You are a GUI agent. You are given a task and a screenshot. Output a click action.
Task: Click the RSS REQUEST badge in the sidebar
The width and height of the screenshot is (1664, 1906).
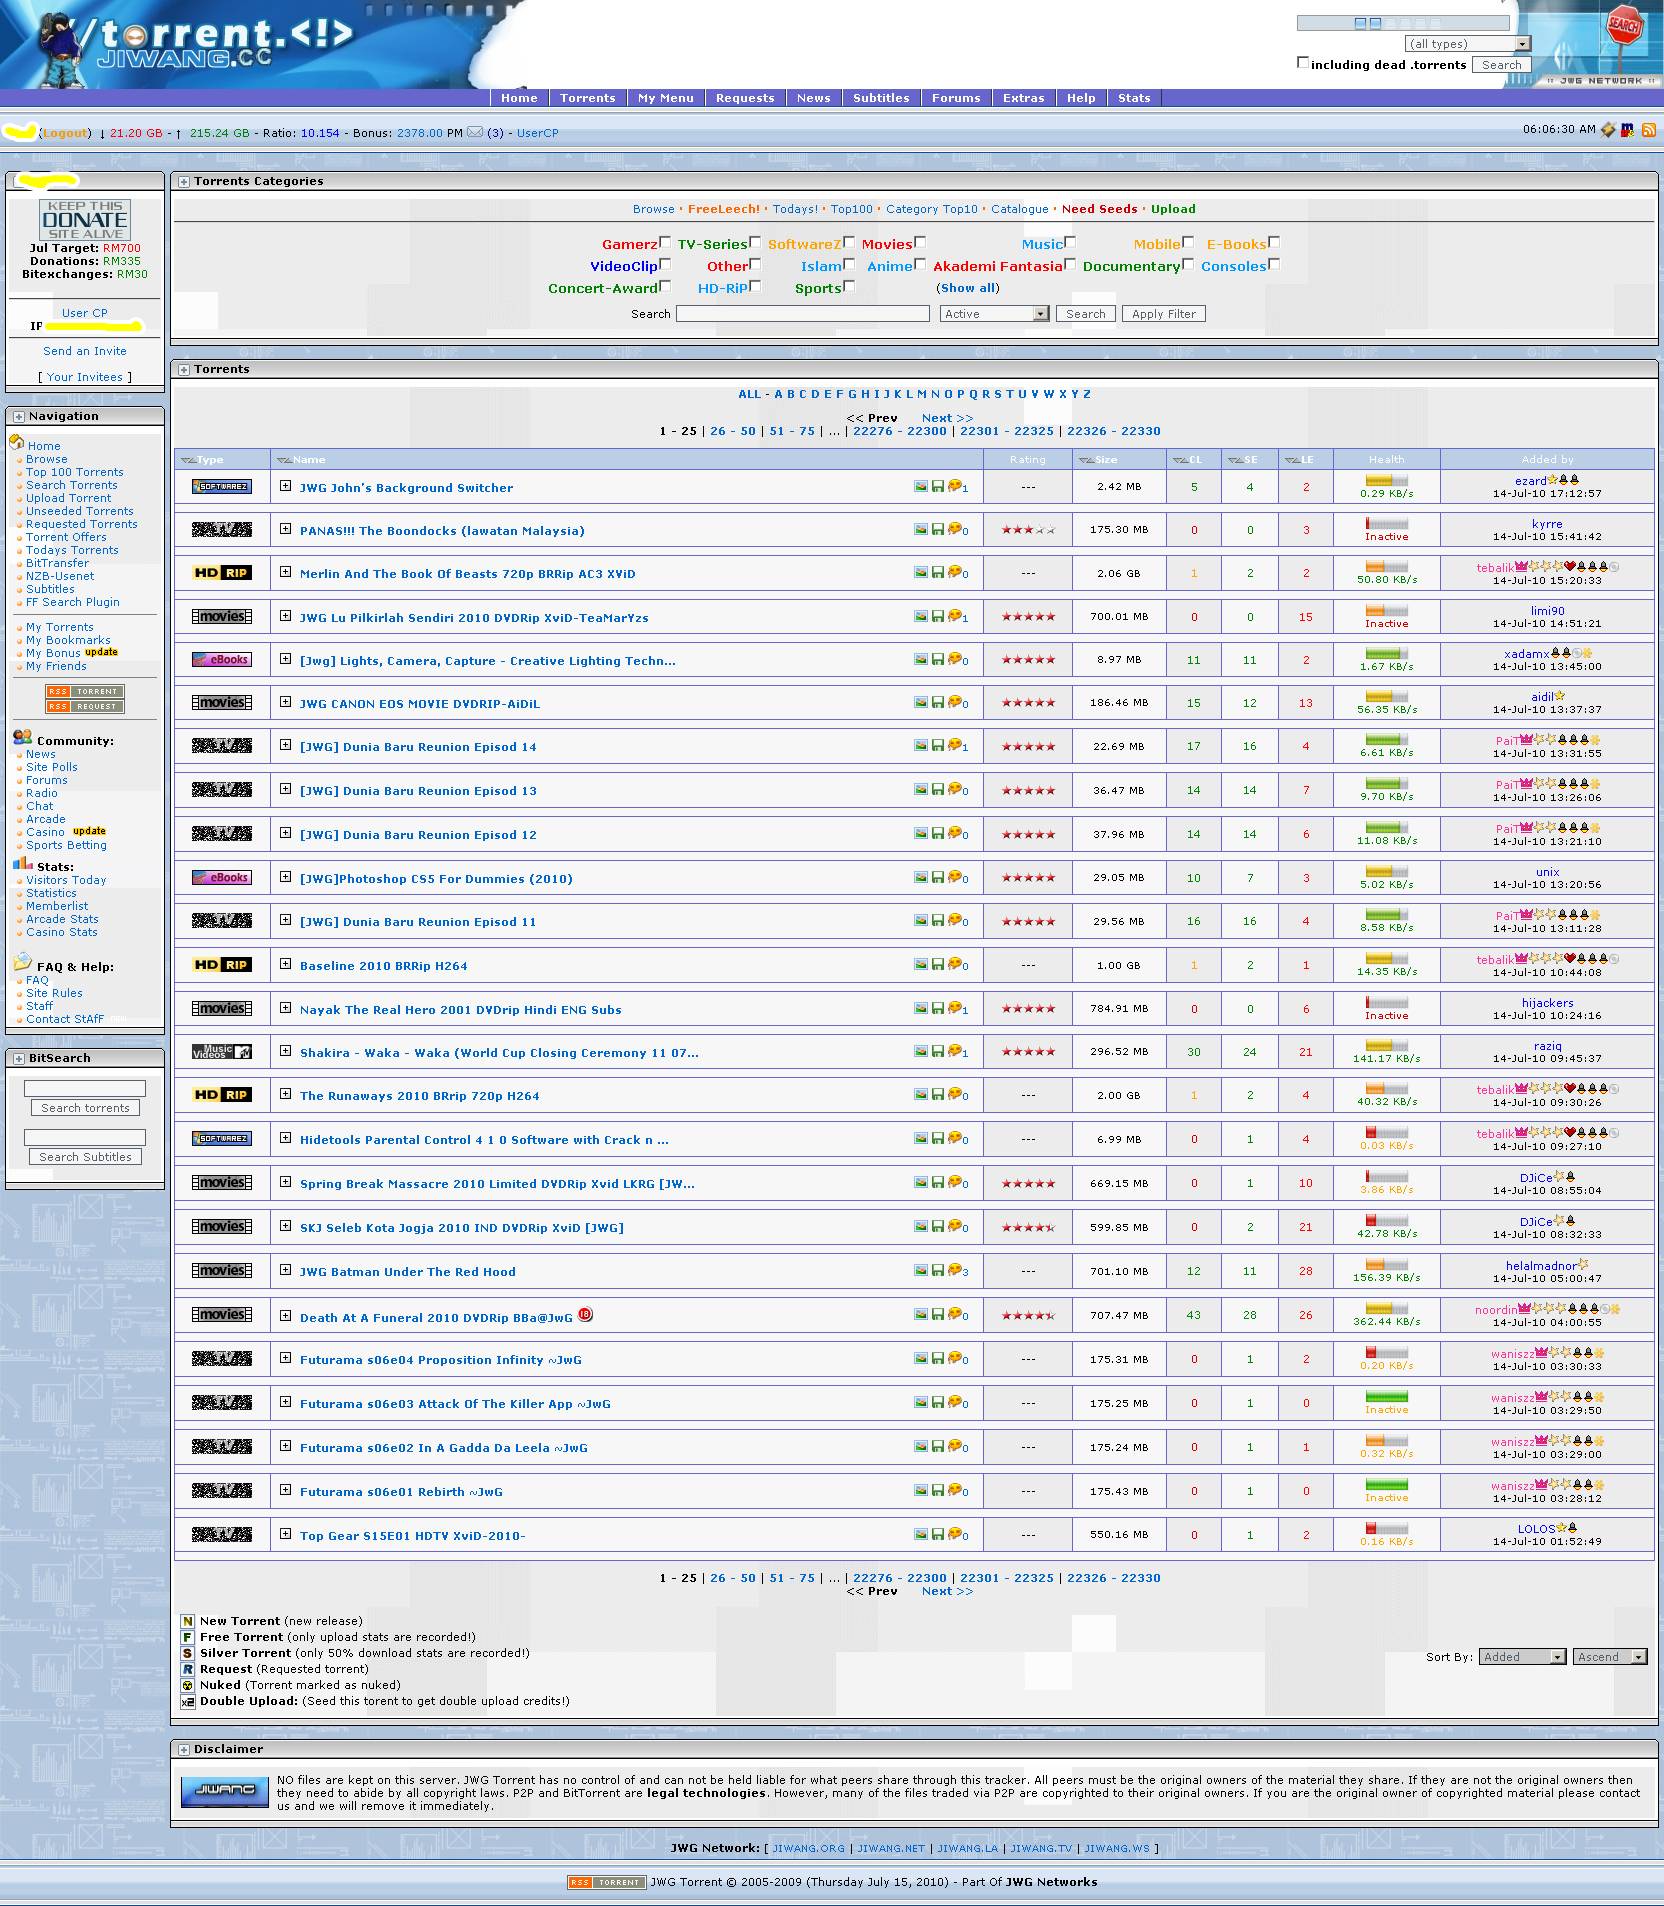coord(85,706)
